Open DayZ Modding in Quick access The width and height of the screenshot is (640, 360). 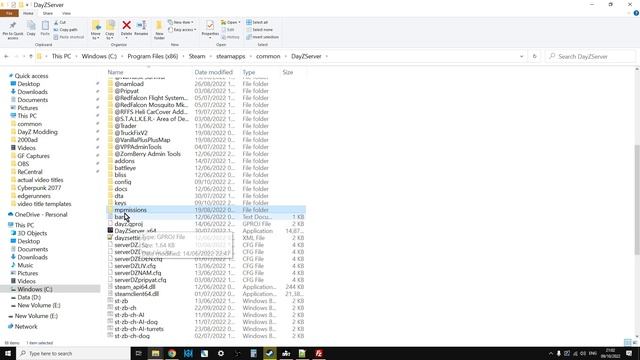(x=37, y=132)
